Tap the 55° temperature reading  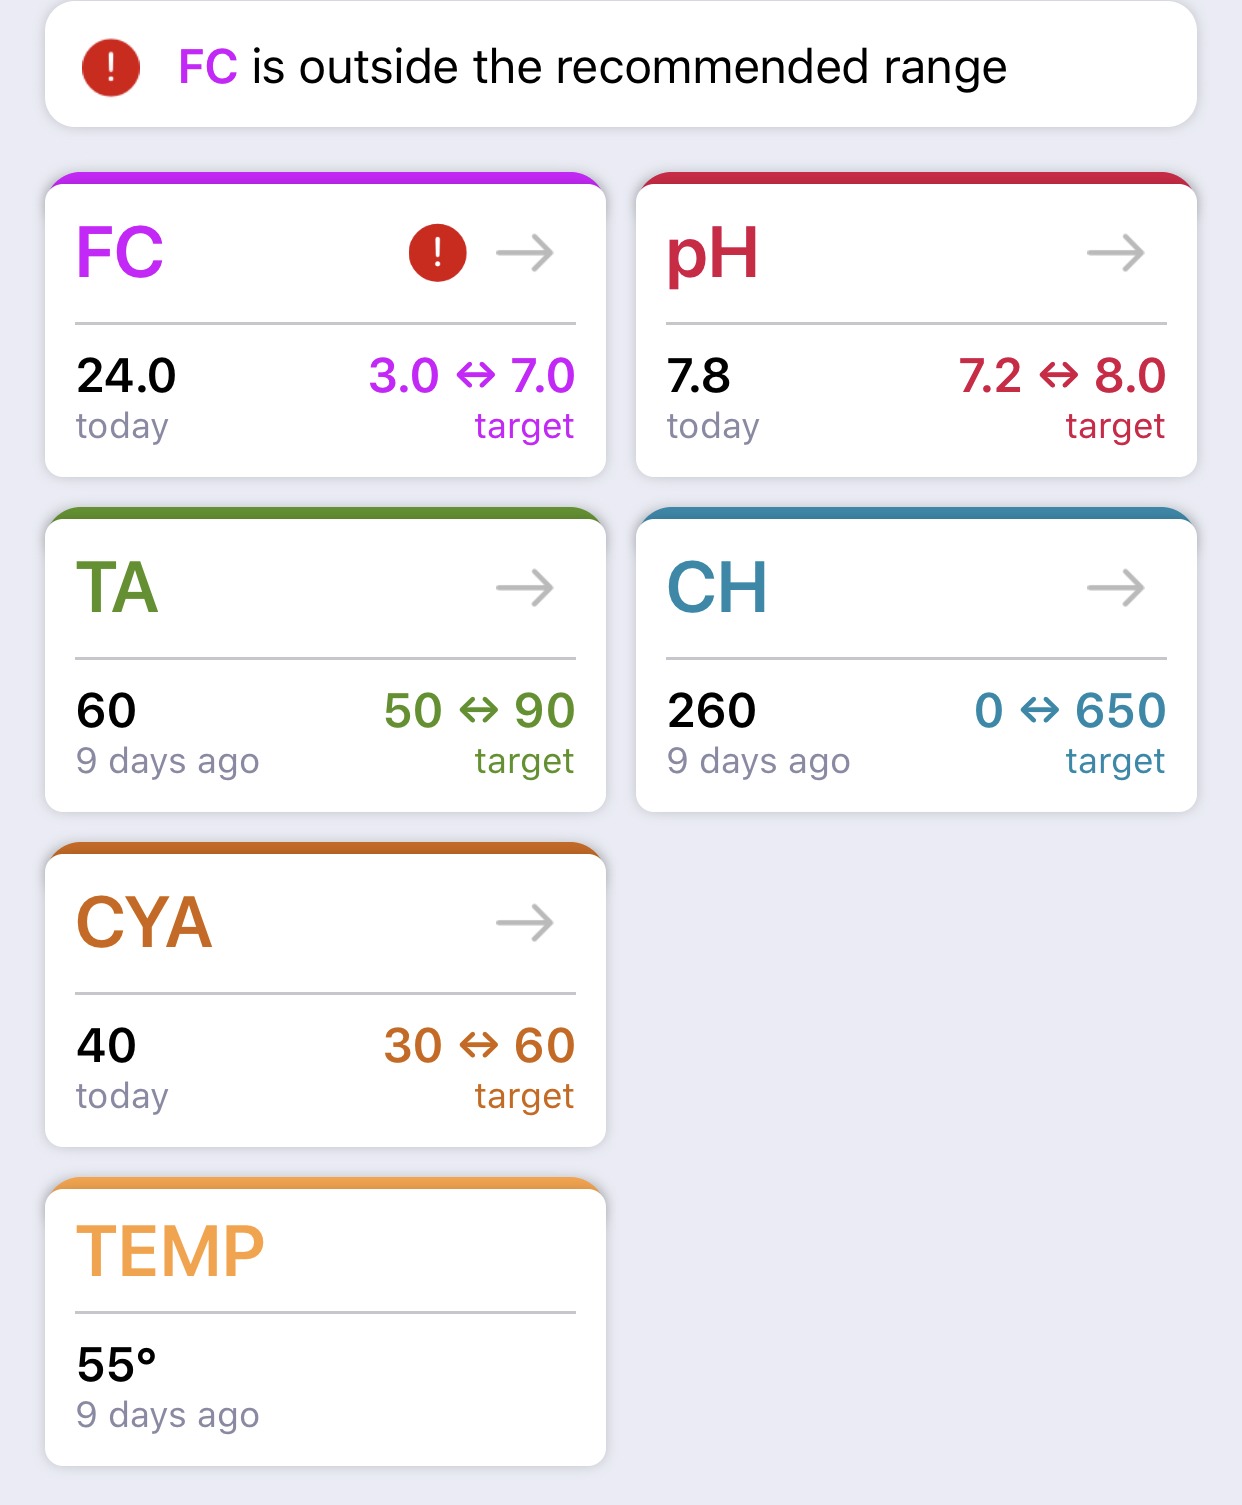(x=117, y=1365)
